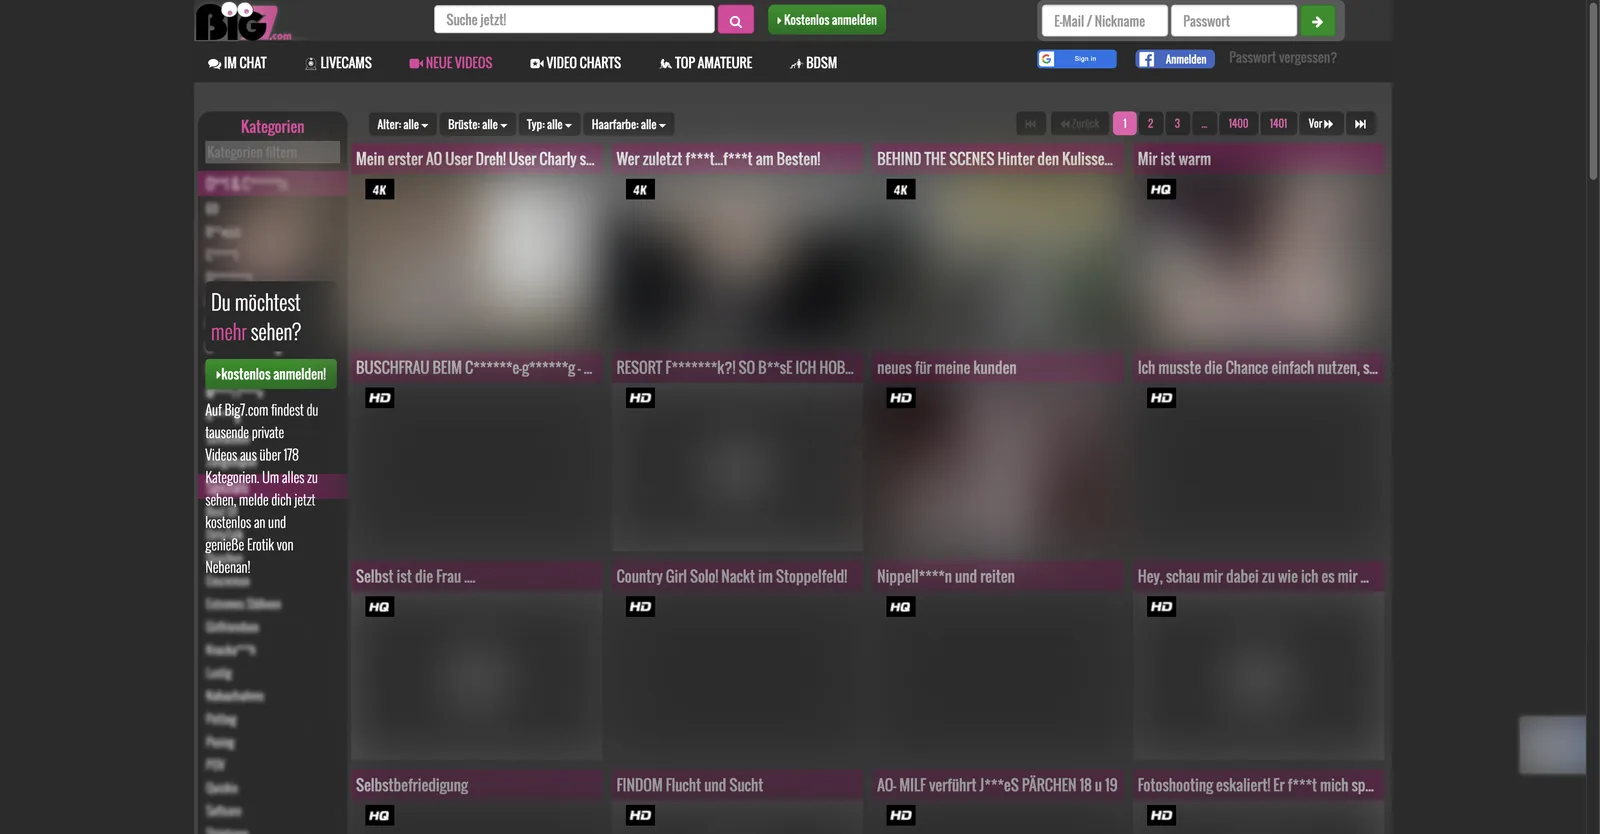Open the 'Country Girl Solo!' video title
The height and width of the screenshot is (834, 1600).
732,577
